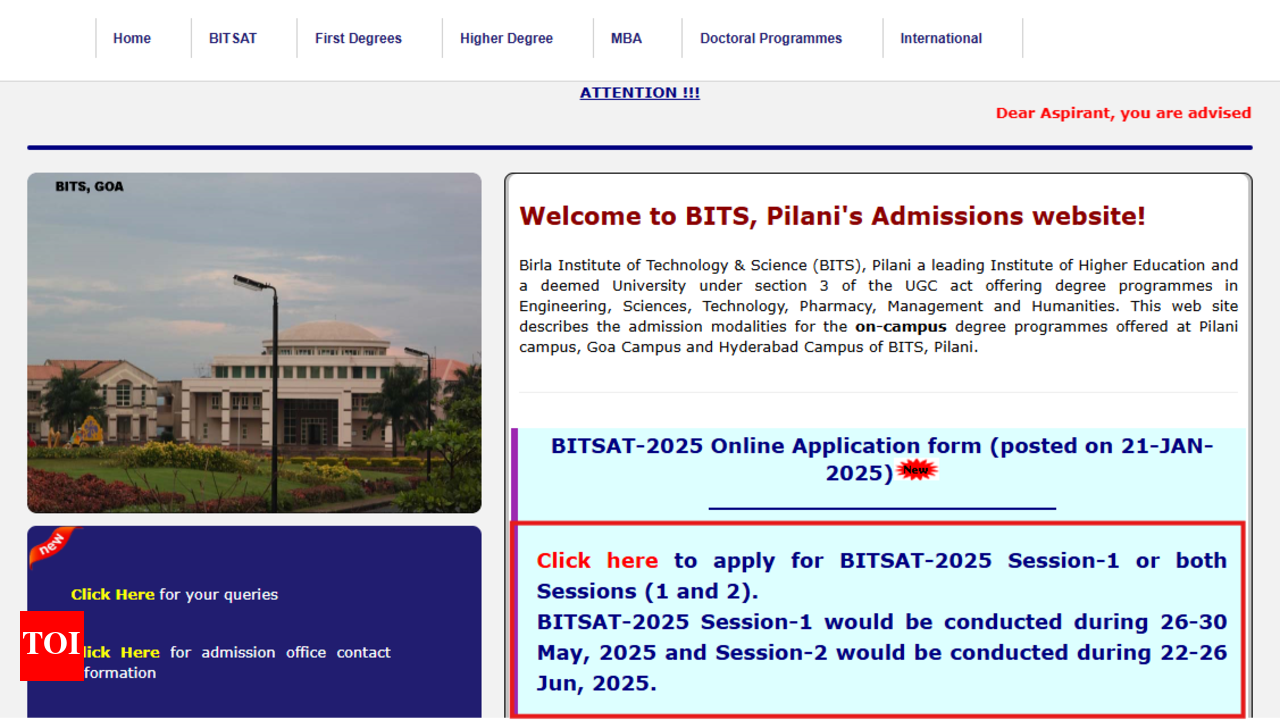Click the Welcome to BITS Pilani heading
The width and height of the screenshot is (1280, 720).
[x=832, y=216]
